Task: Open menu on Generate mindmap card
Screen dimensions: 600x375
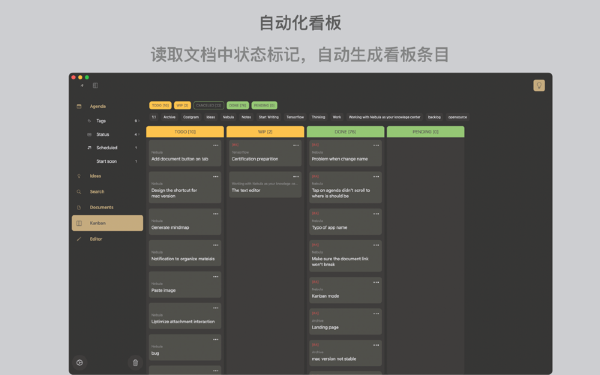Action: (215, 214)
